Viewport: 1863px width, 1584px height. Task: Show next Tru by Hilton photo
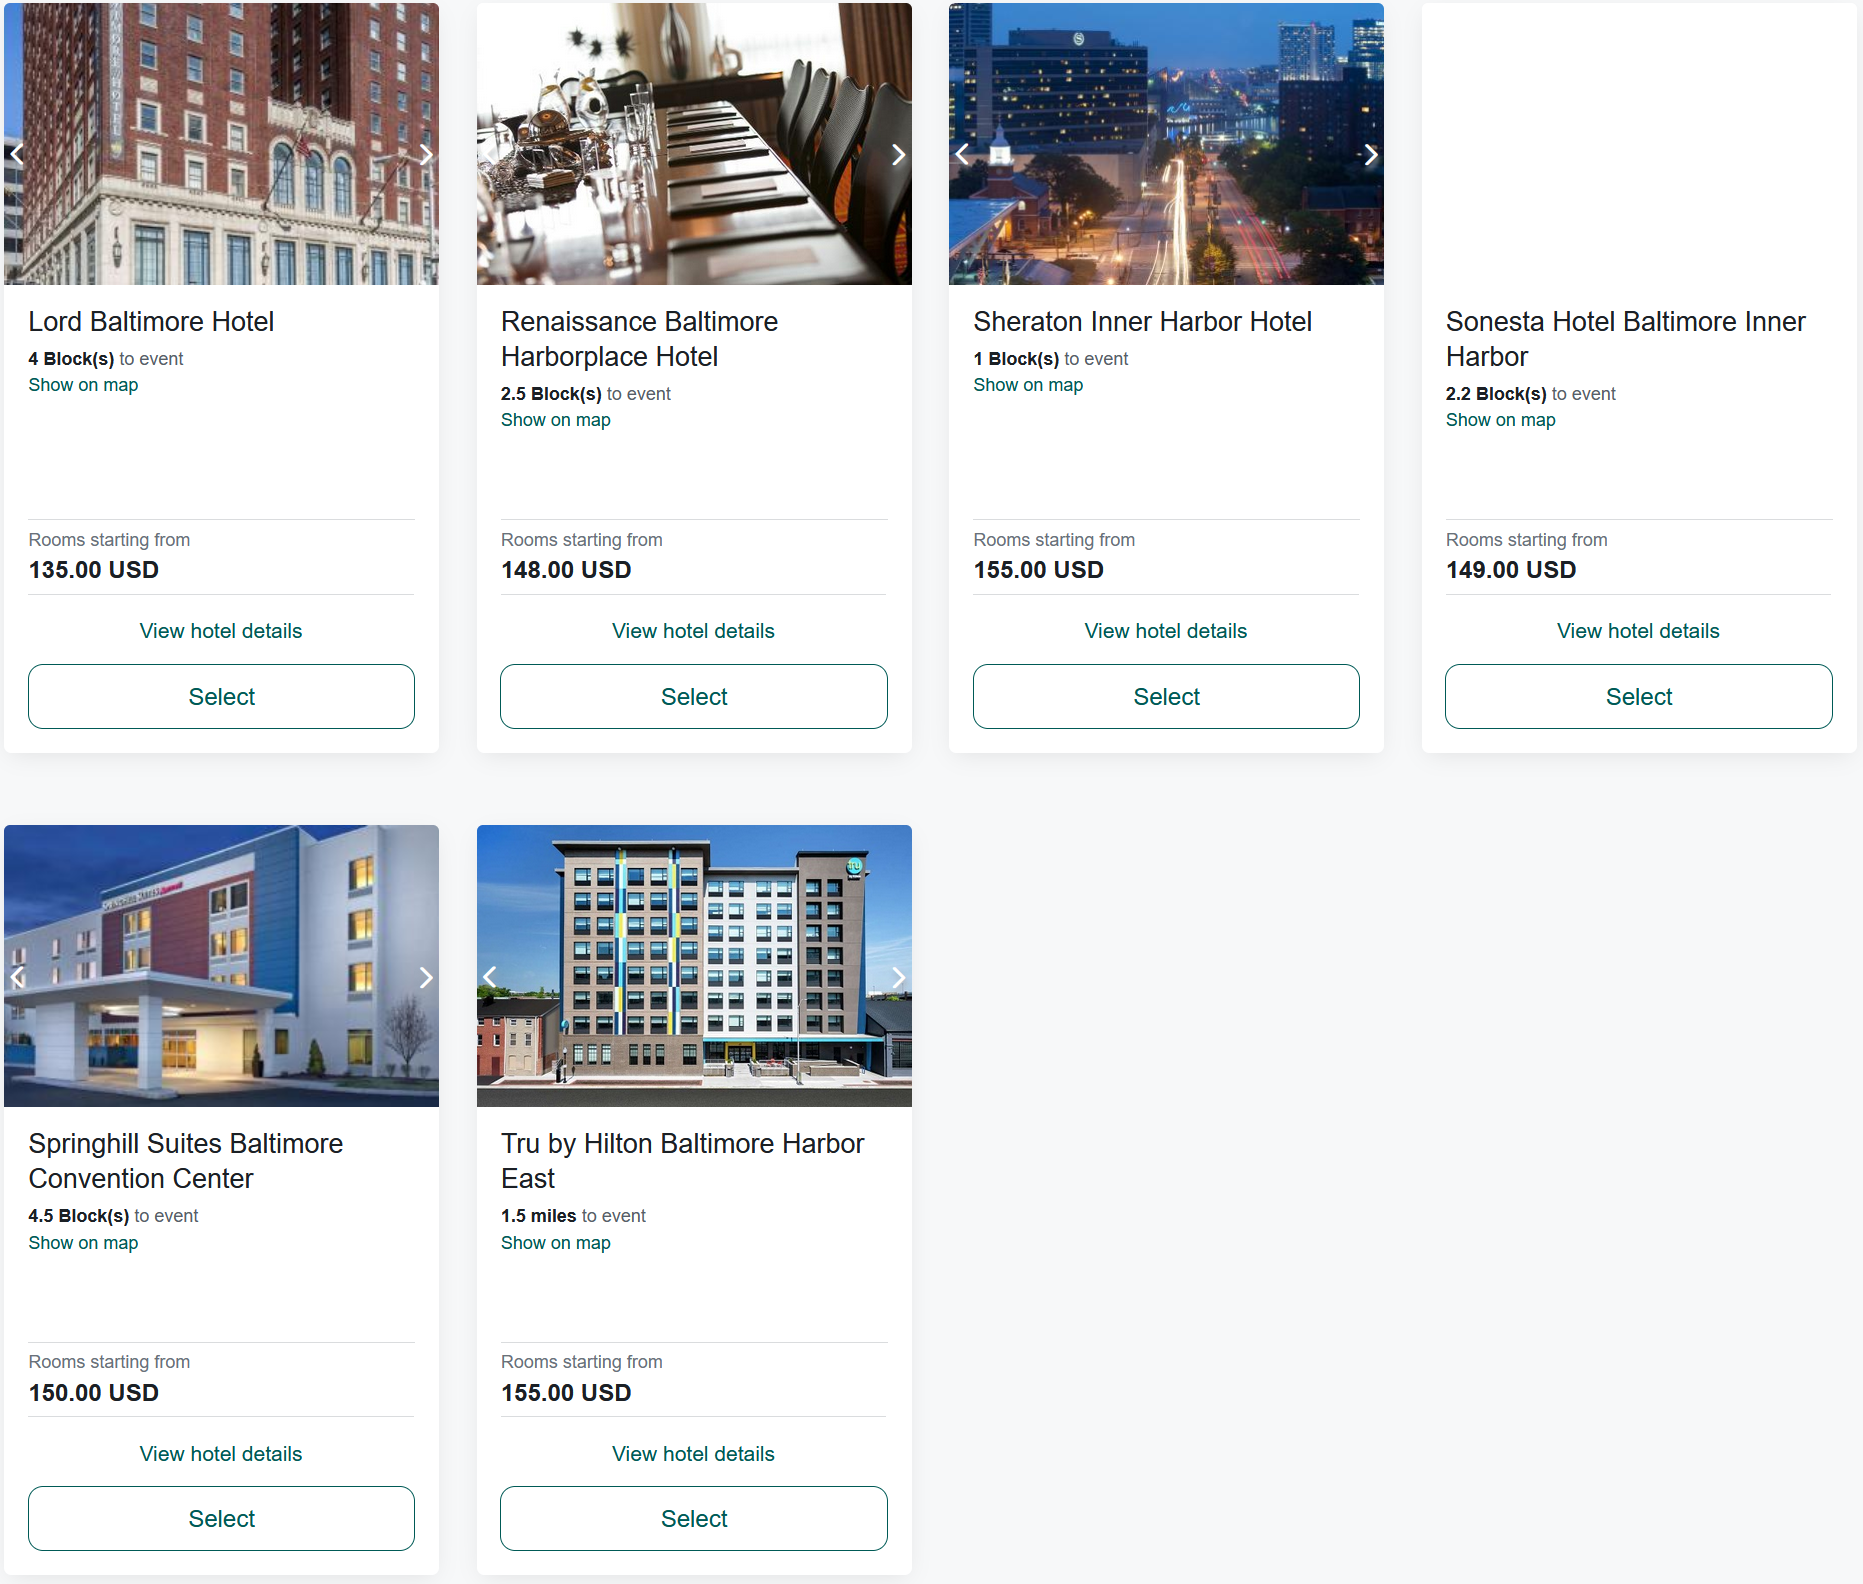pos(897,977)
